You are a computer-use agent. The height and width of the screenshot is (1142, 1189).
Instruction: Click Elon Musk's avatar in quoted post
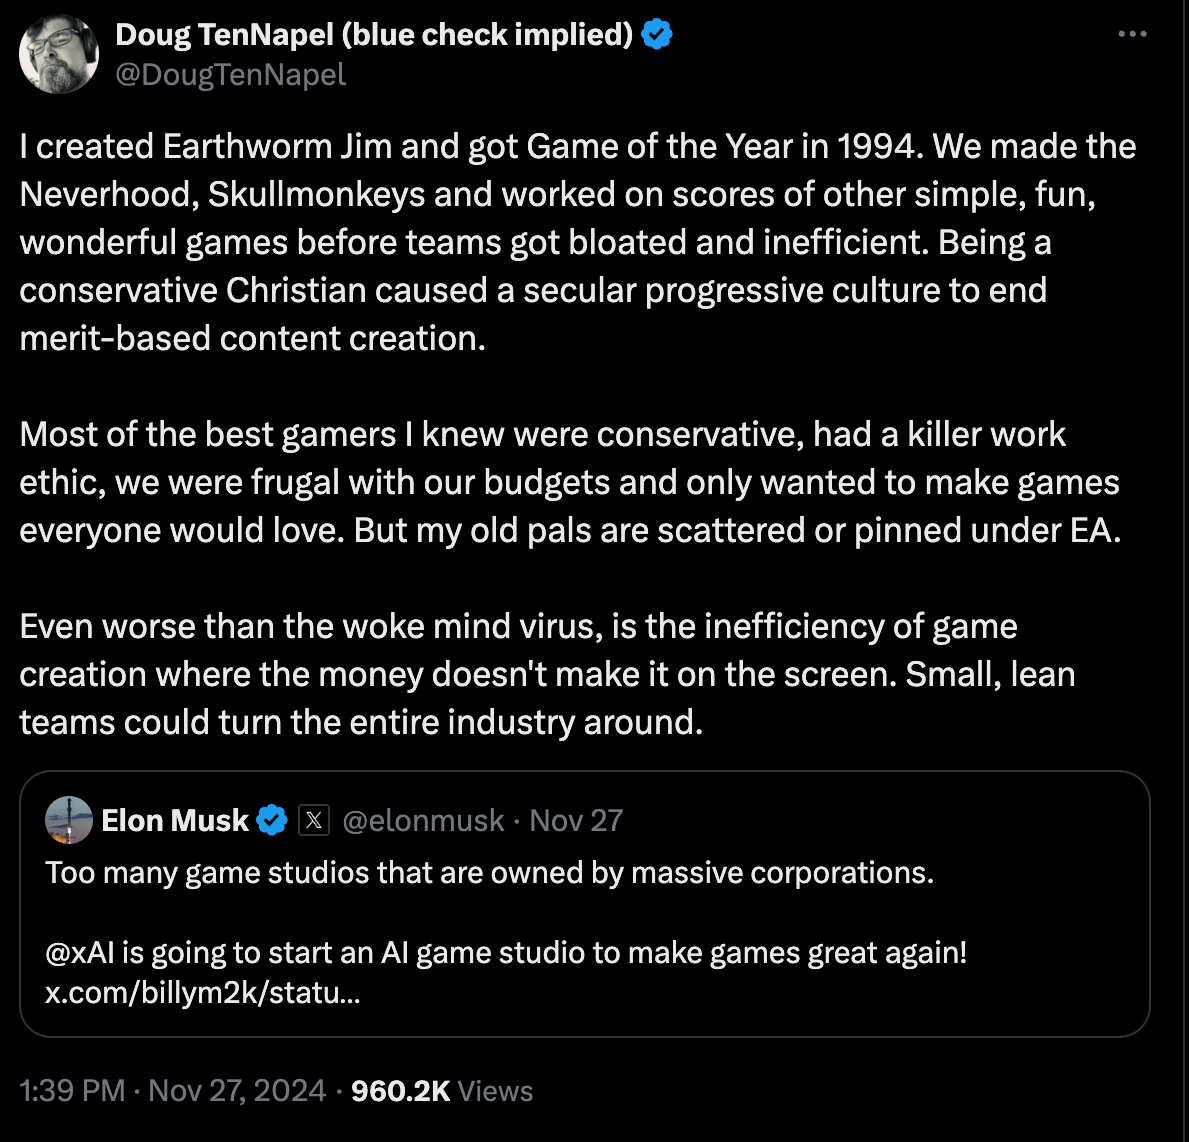[69, 821]
